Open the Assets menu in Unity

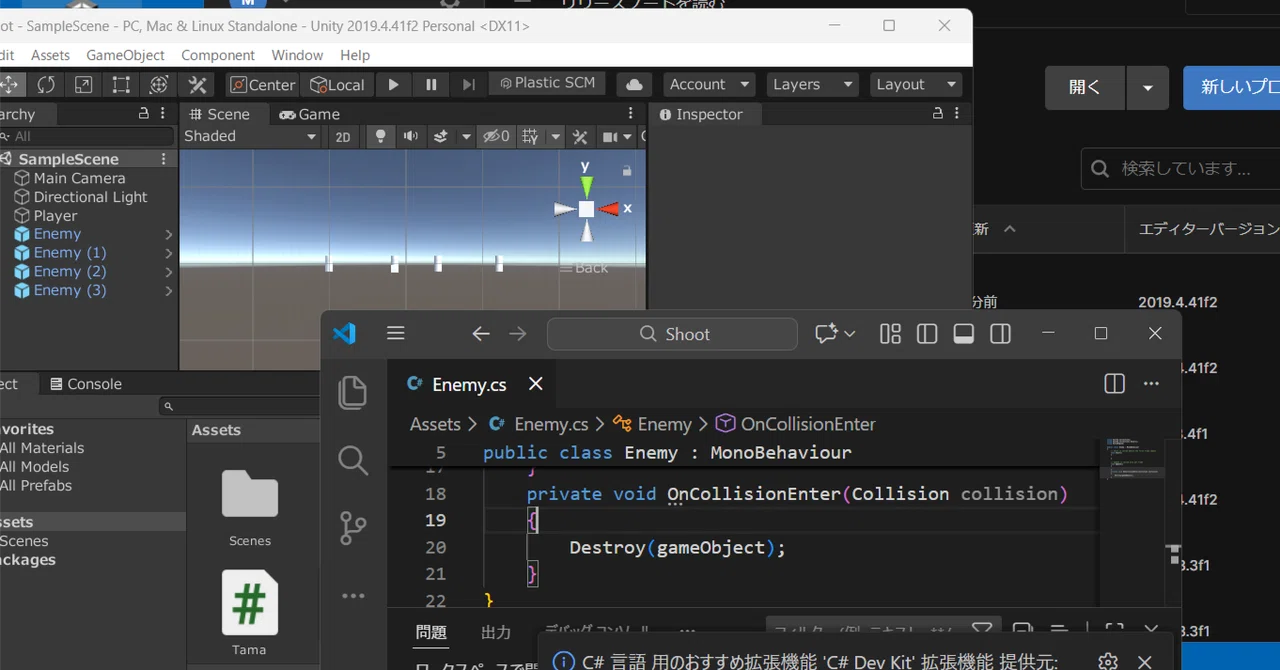coord(50,55)
